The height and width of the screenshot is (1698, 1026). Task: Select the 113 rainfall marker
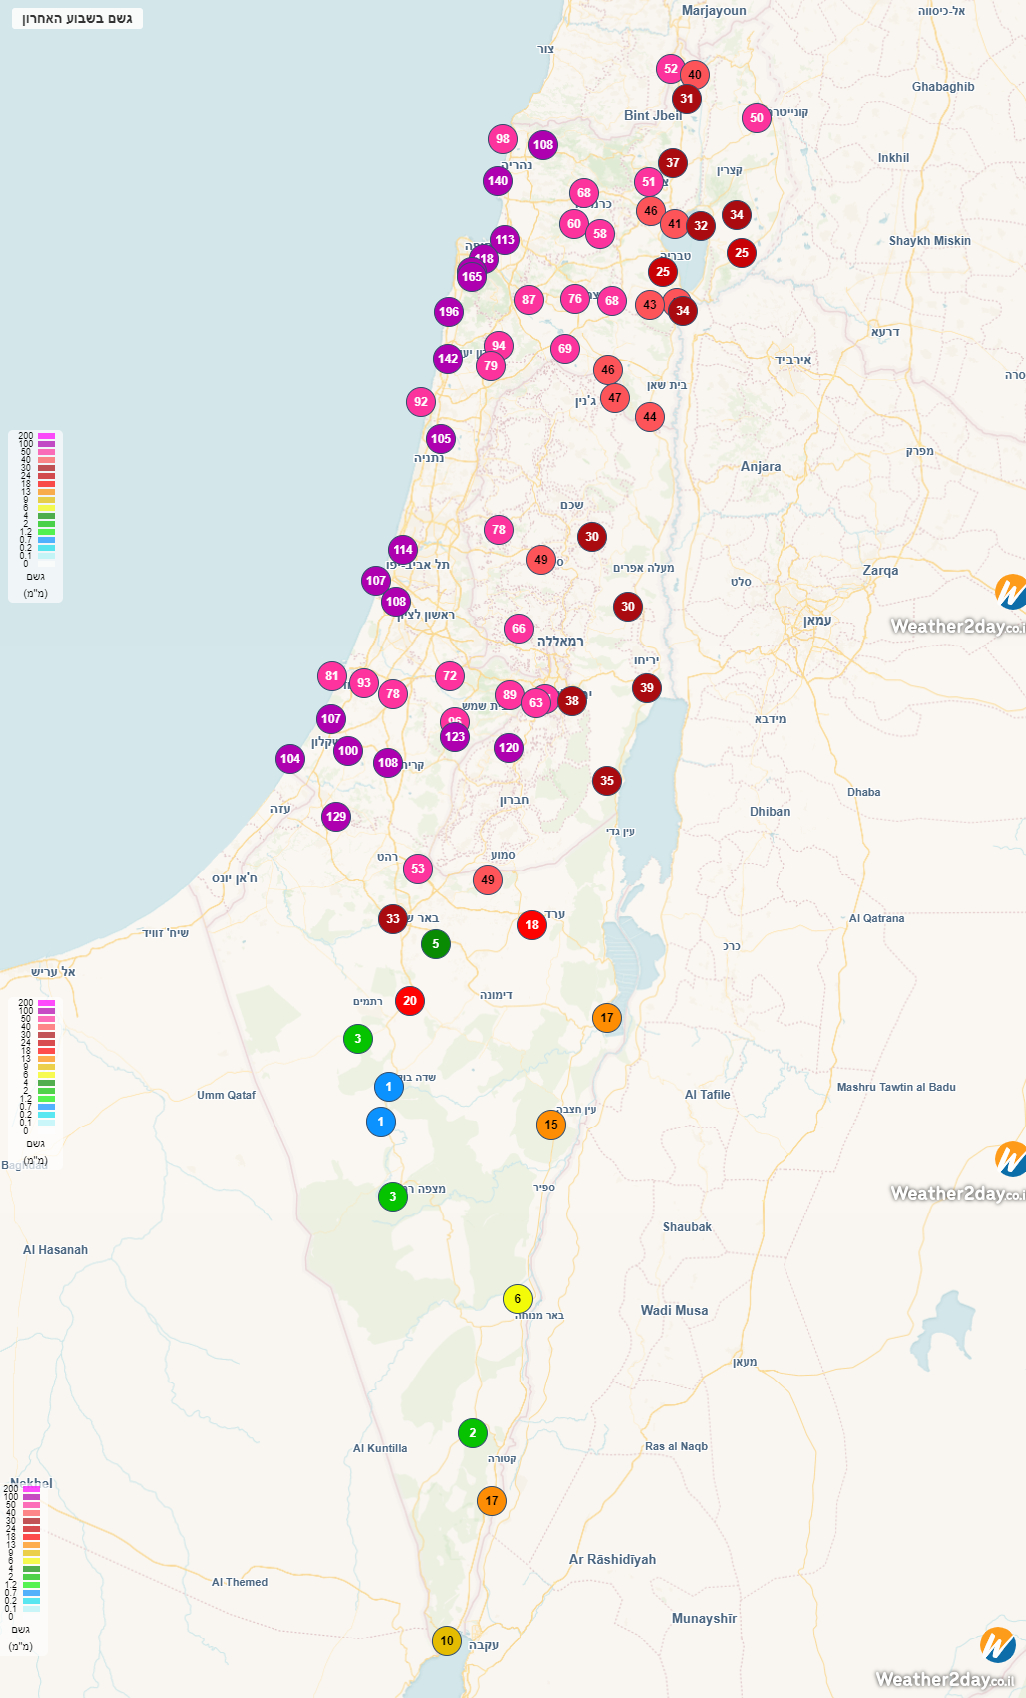point(505,240)
